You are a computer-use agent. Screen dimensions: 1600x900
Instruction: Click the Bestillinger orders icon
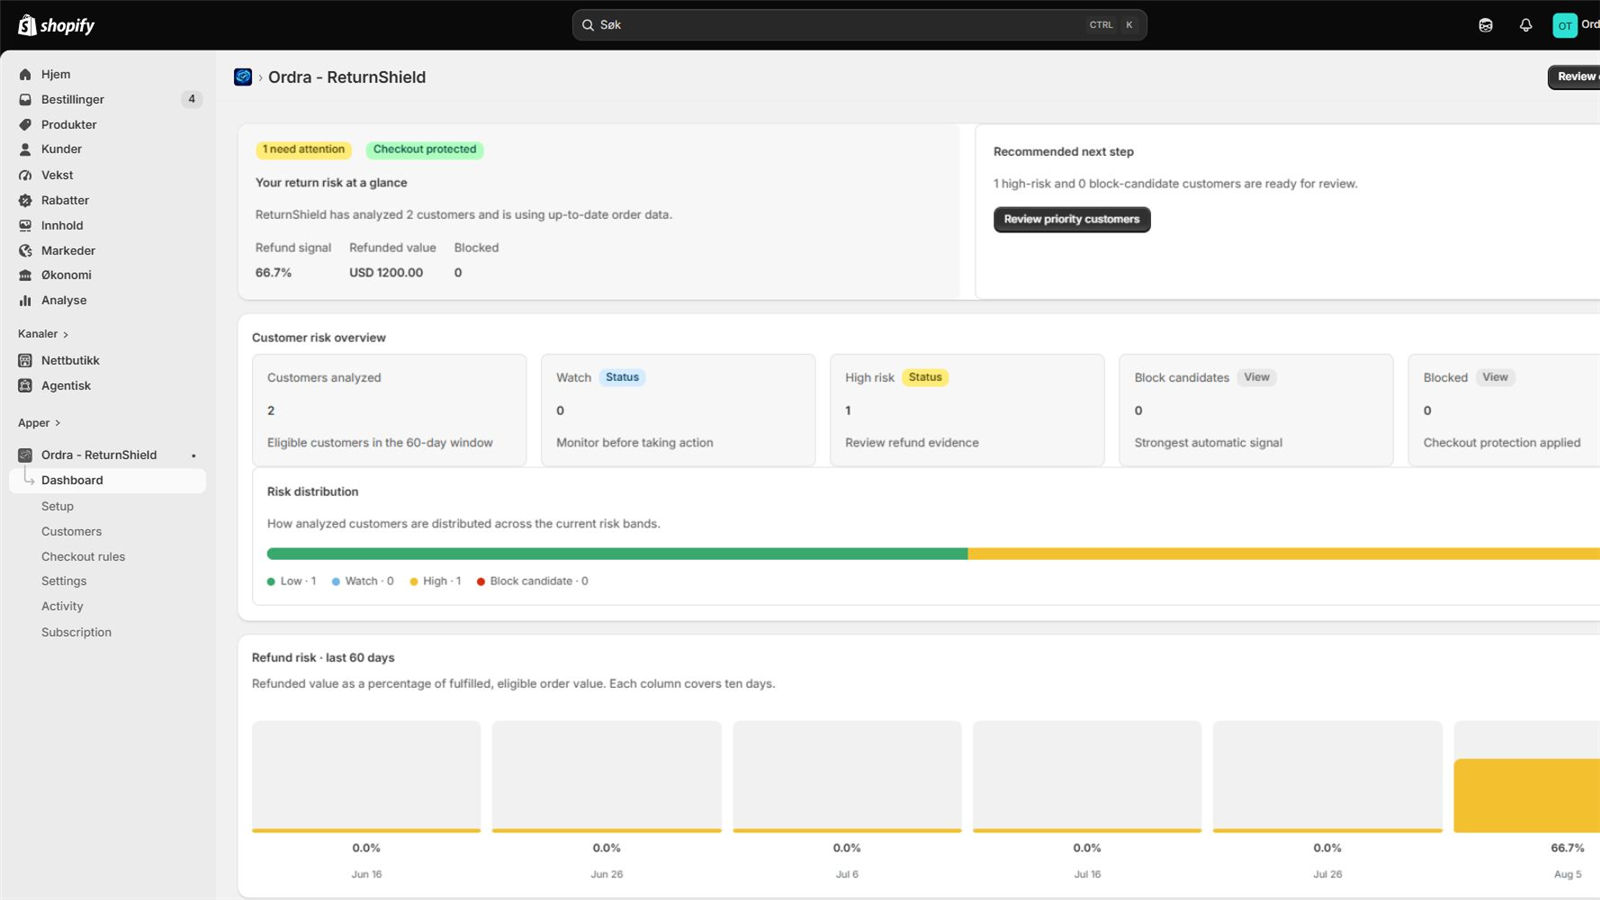pyautogui.click(x=25, y=99)
